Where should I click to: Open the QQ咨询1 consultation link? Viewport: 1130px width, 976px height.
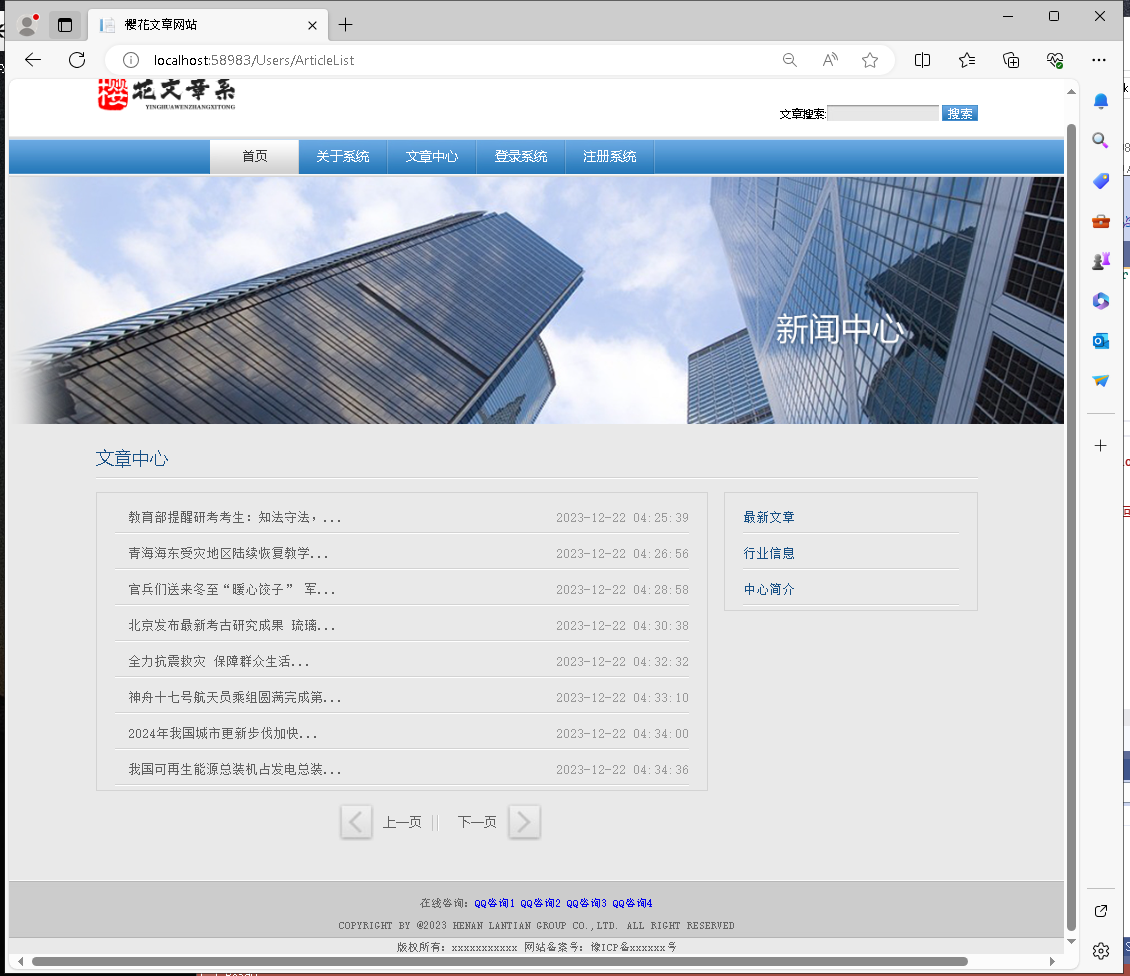pyautogui.click(x=494, y=902)
